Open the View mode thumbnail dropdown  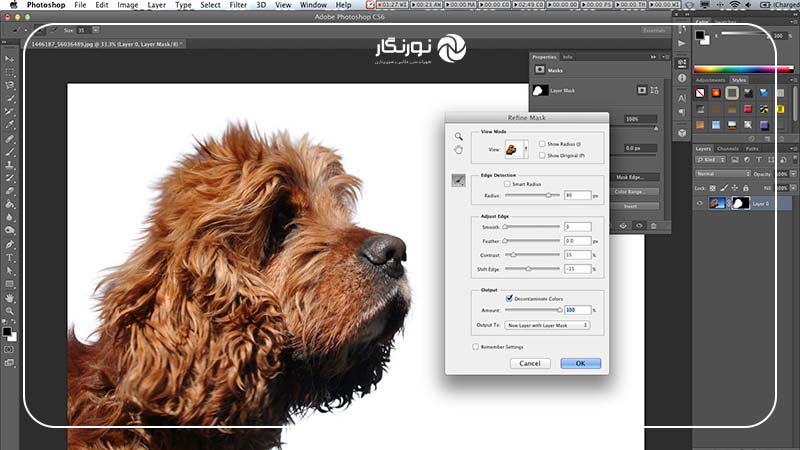click(x=516, y=149)
